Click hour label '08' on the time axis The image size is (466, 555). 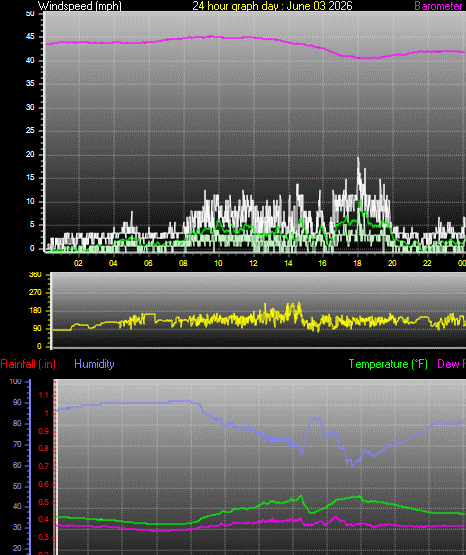(183, 263)
